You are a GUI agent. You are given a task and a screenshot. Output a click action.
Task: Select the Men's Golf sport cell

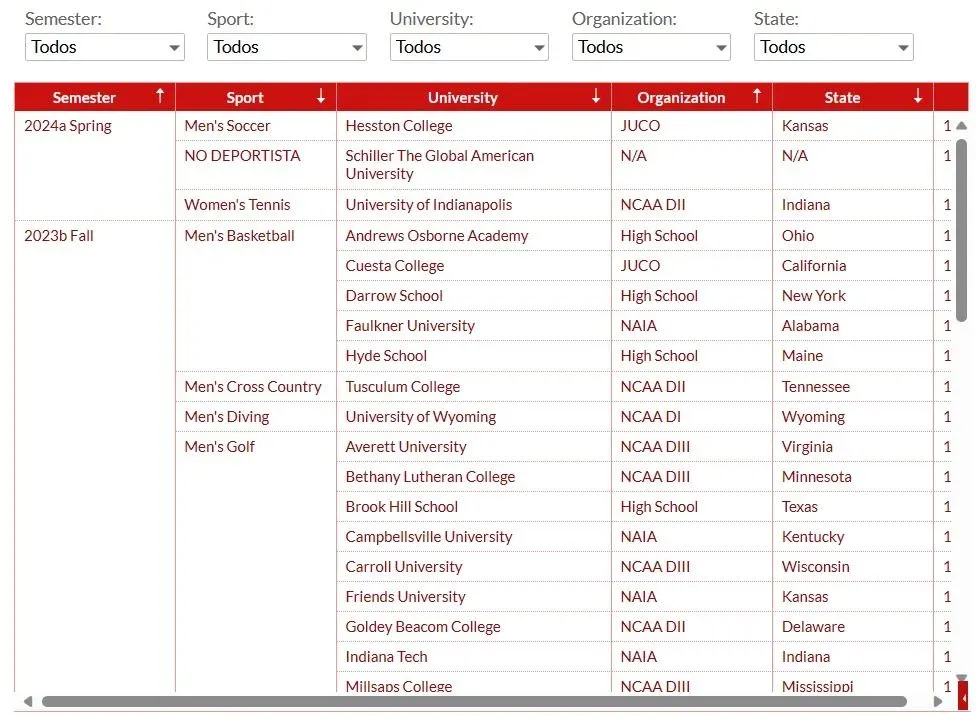(219, 447)
